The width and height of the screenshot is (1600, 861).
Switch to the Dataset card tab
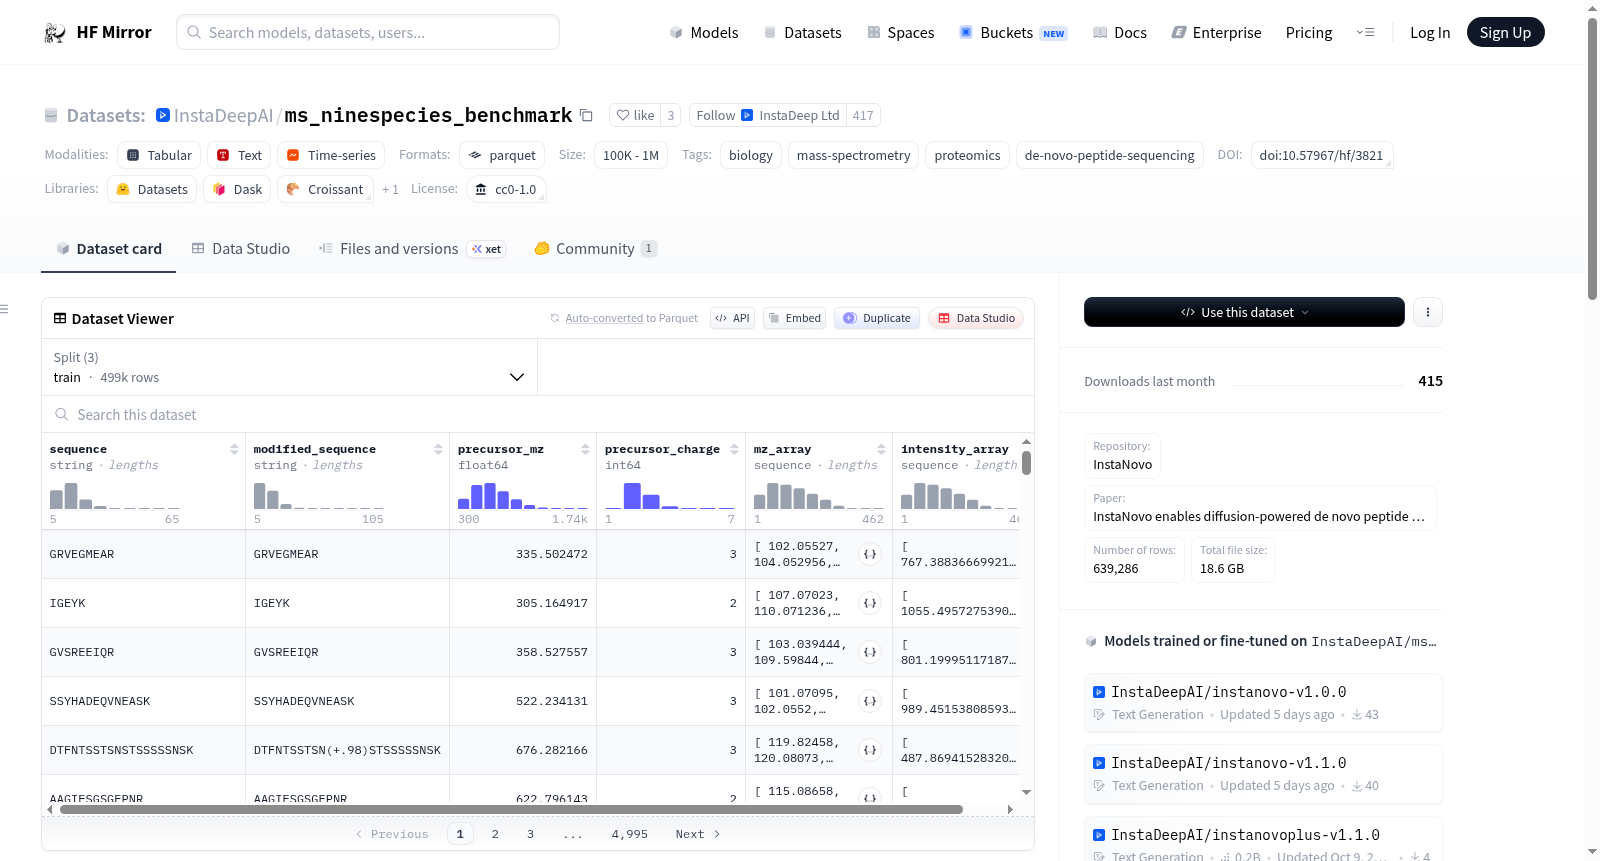[x=108, y=249]
